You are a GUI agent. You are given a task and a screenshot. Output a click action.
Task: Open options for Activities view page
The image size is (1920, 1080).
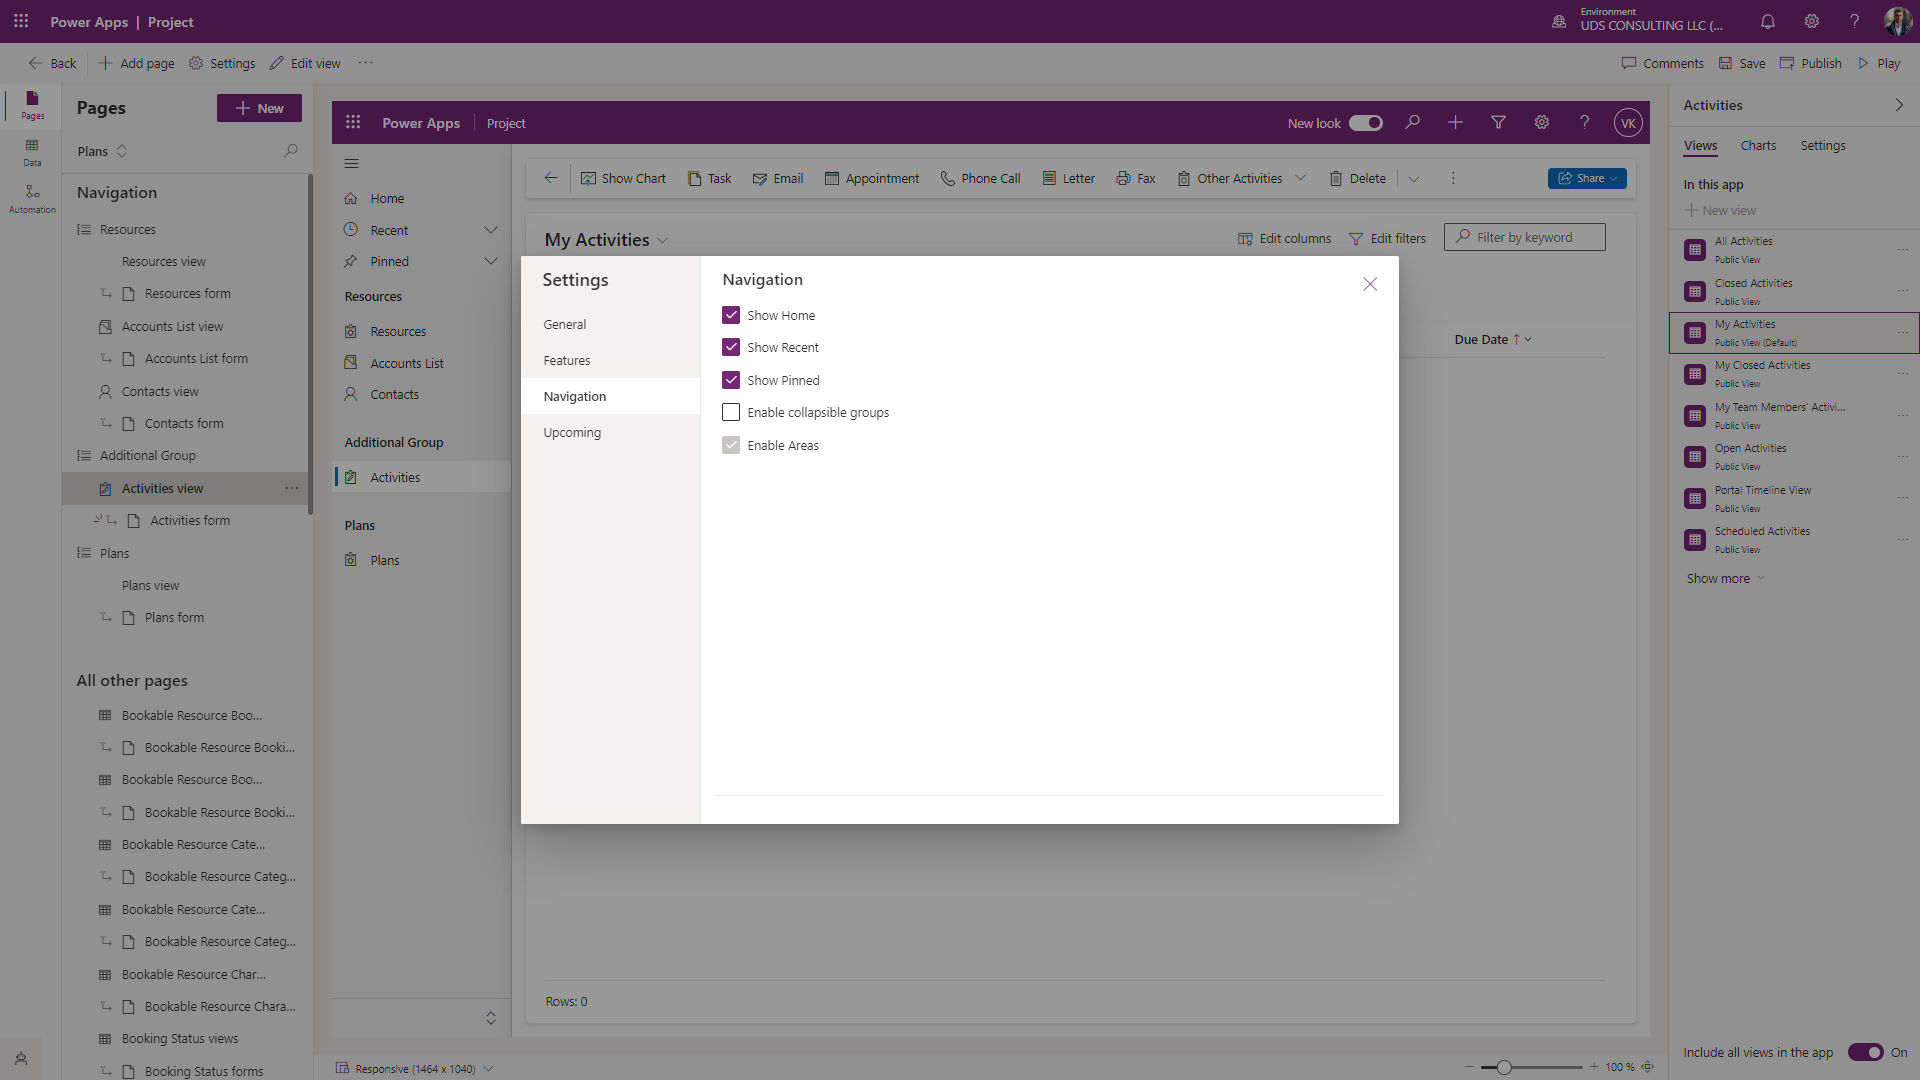tap(291, 488)
